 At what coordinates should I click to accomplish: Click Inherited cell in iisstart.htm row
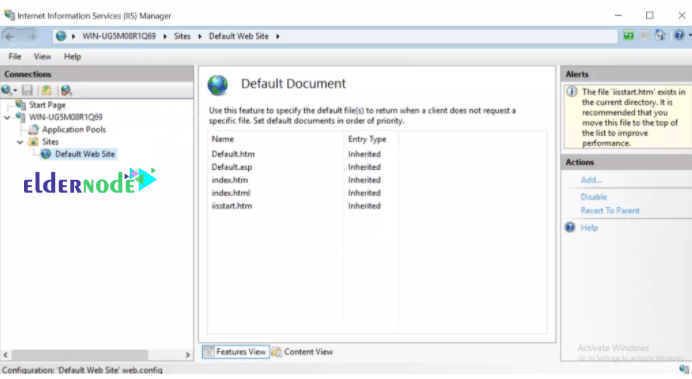click(x=364, y=206)
